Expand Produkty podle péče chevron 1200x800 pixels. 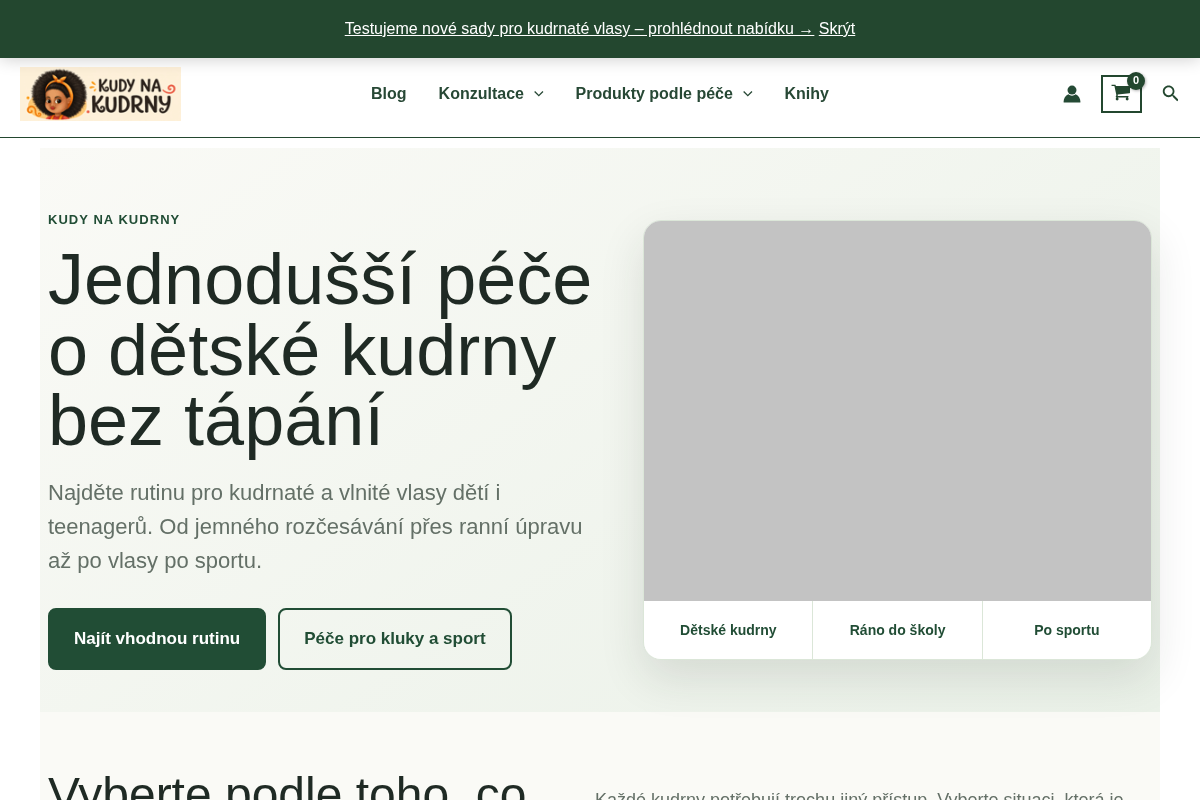pos(747,94)
